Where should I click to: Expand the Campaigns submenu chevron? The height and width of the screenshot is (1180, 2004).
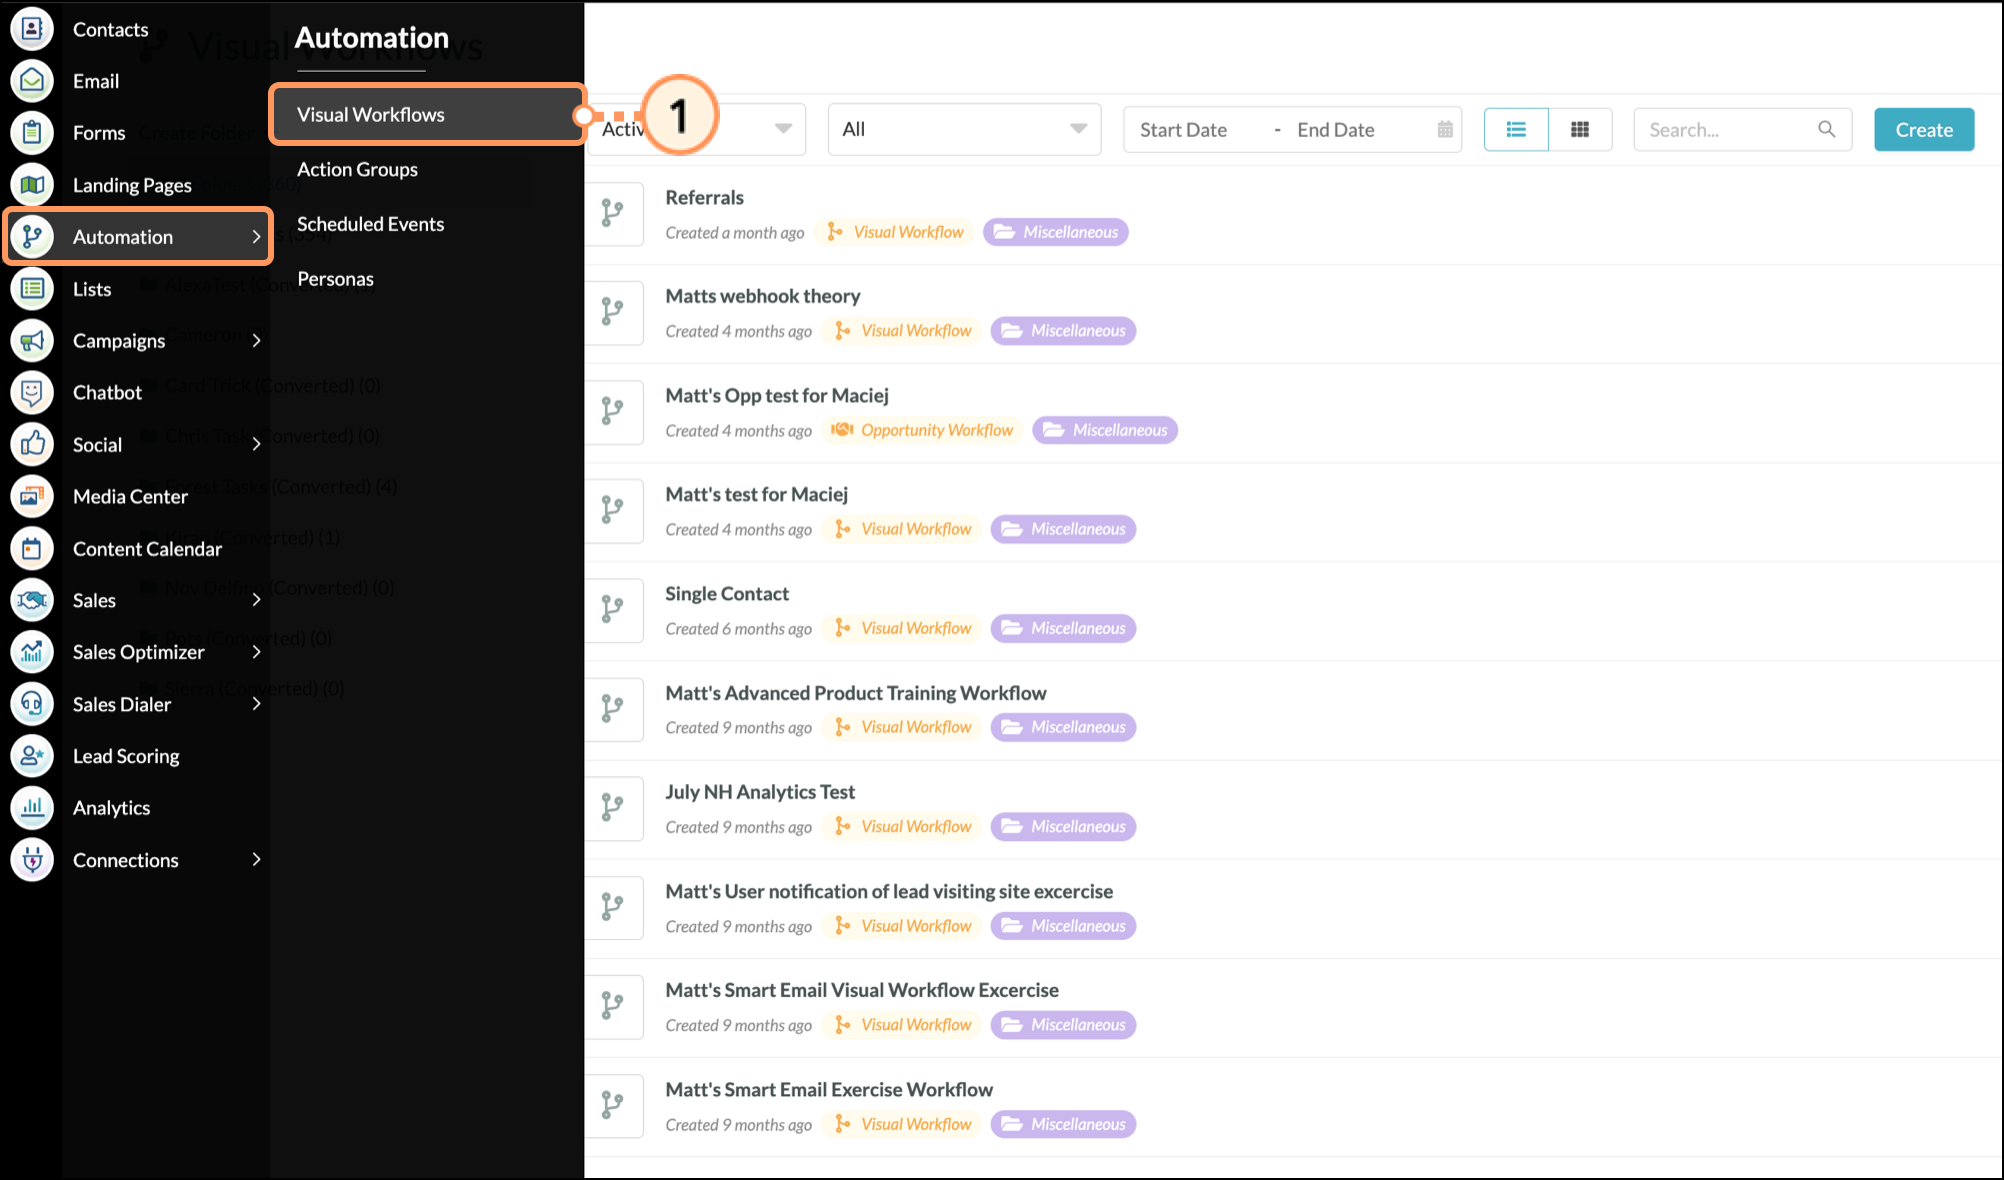click(x=257, y=341)
